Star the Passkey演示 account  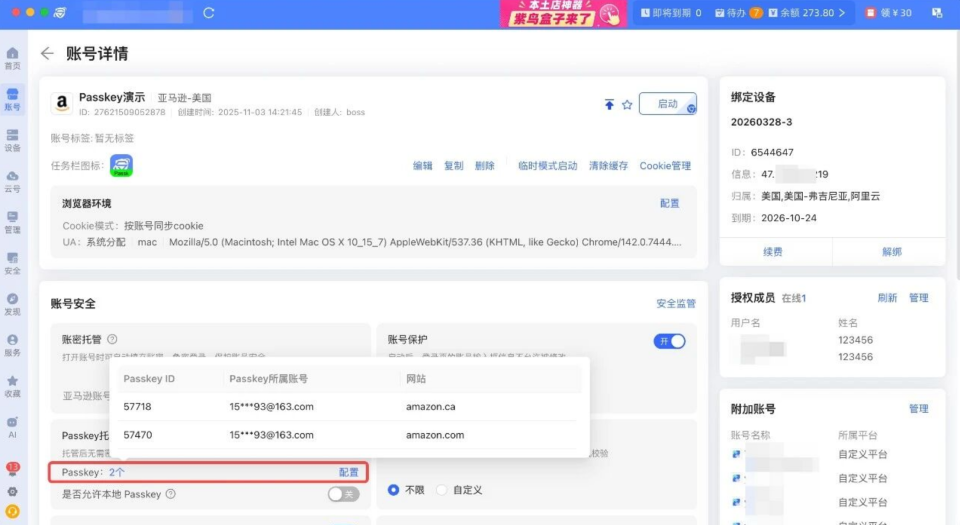[627, 105]
